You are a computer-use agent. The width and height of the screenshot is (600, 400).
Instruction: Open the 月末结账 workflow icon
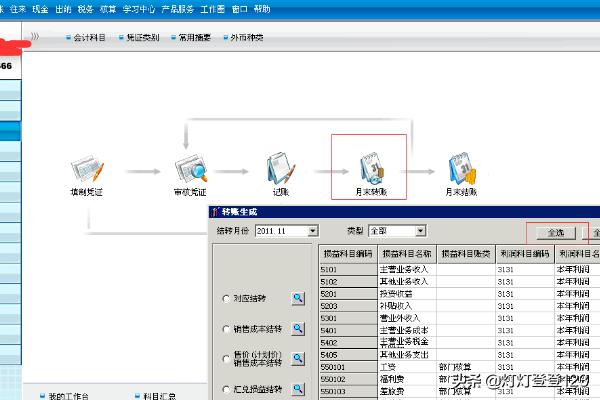coord(461,175)
